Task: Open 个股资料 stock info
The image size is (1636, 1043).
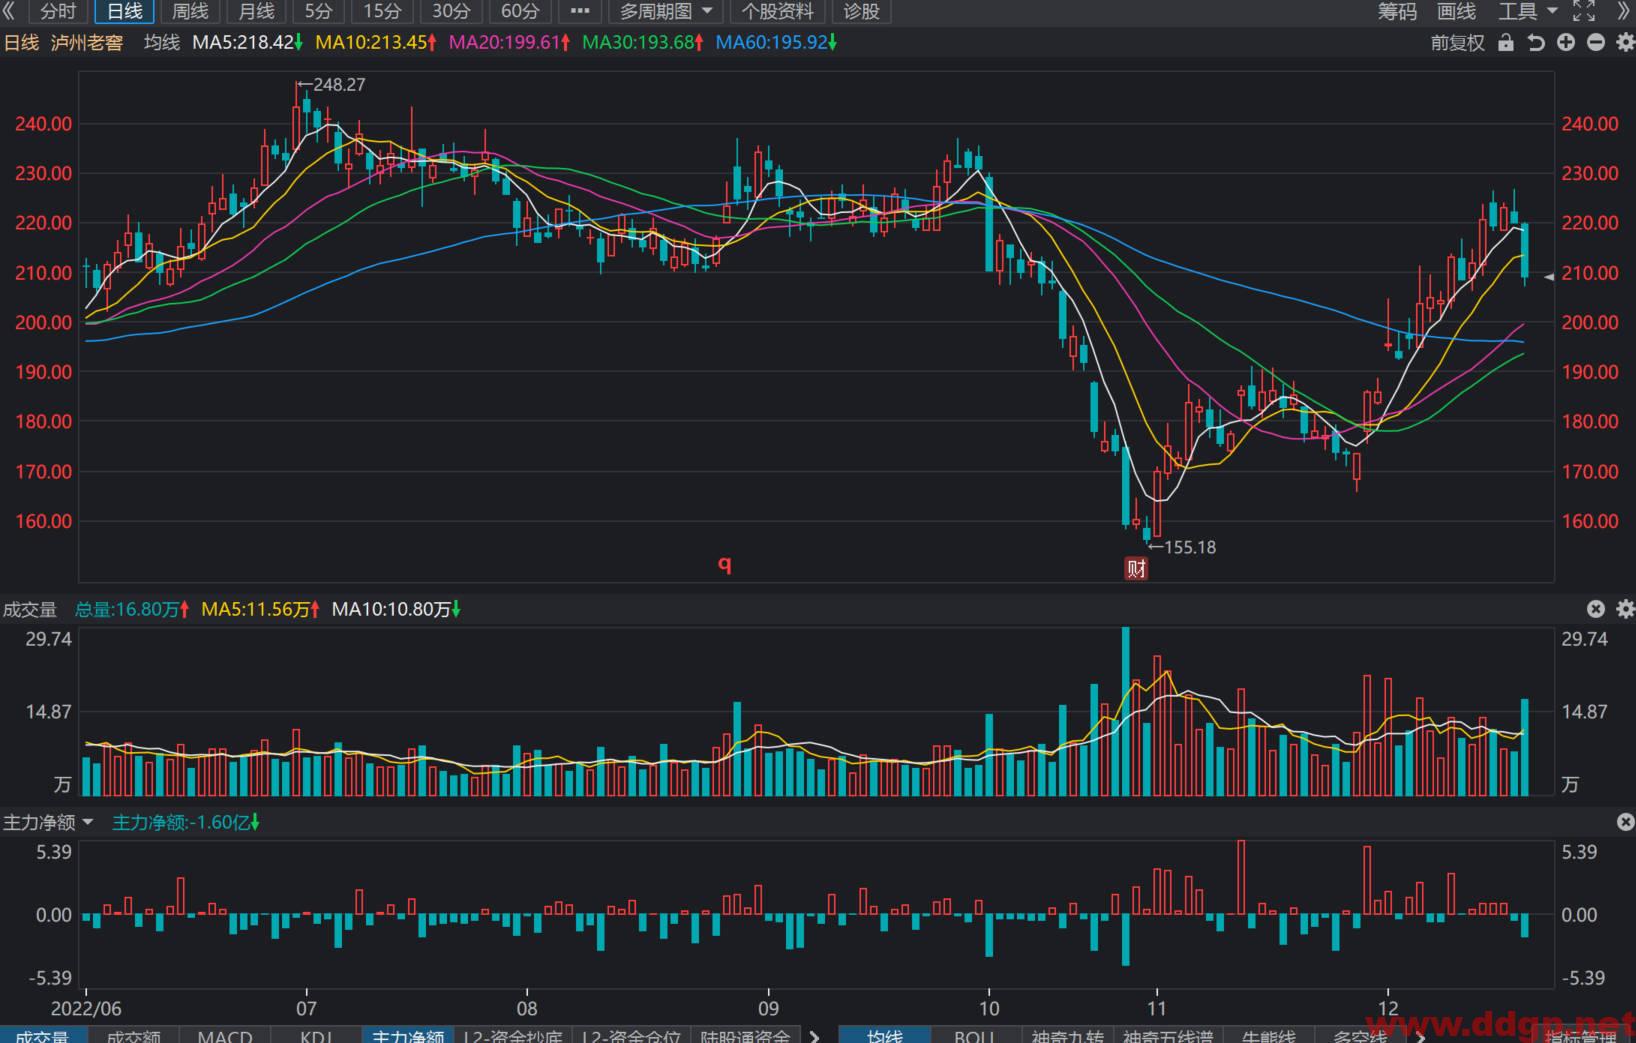Action: point(778,12)
